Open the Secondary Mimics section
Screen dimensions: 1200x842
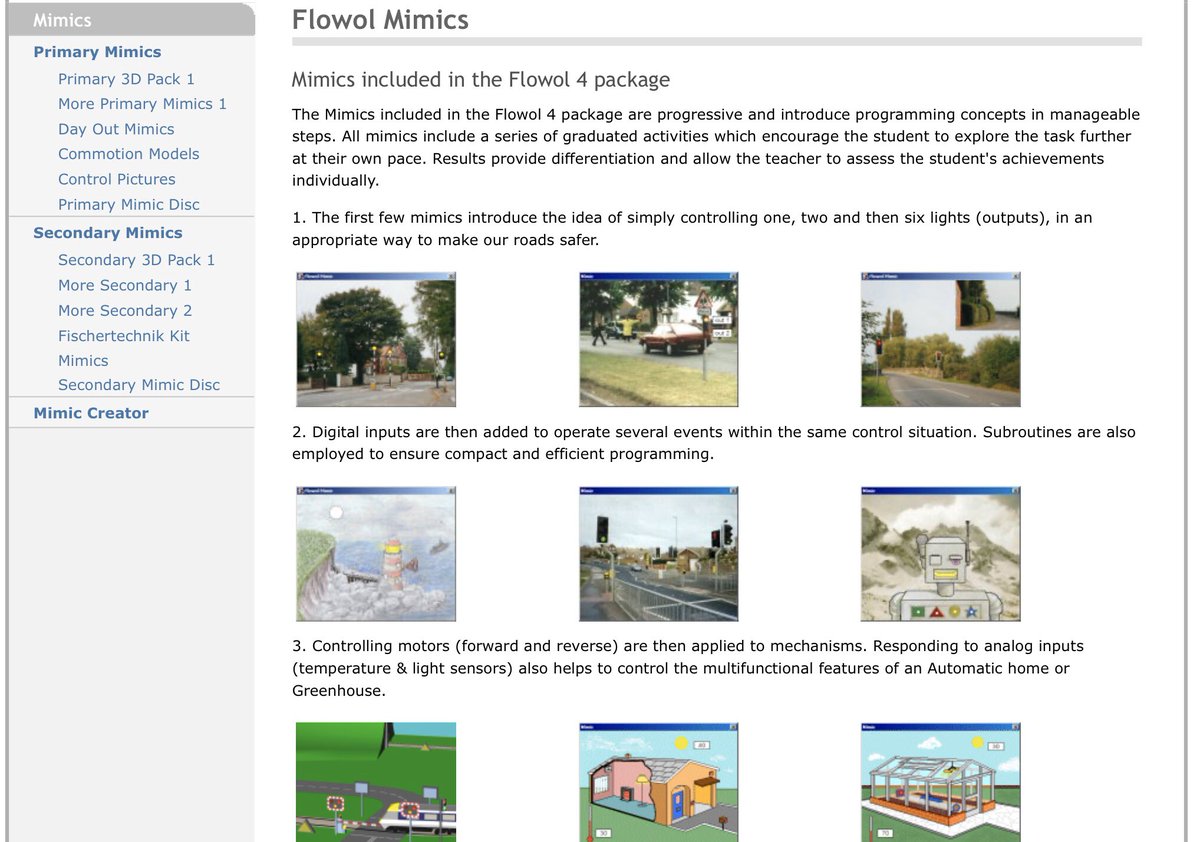pos(107,233)
